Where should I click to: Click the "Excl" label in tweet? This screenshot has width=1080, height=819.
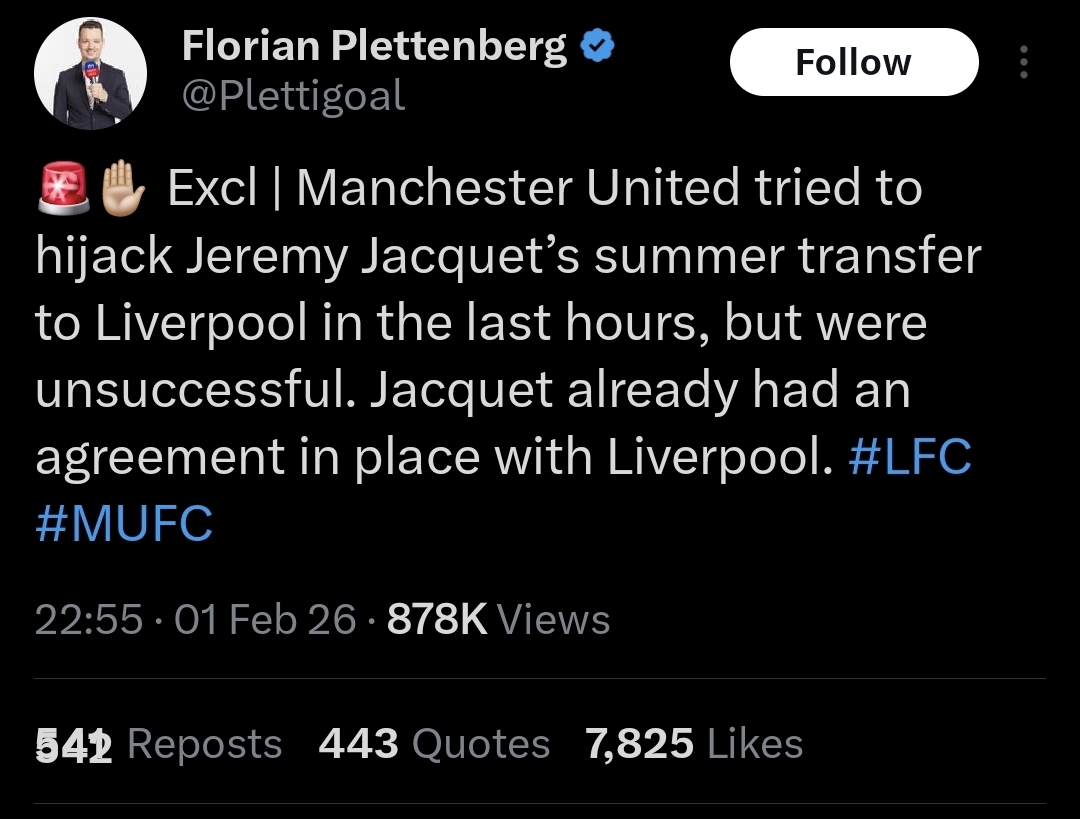(x=212, y=188)
